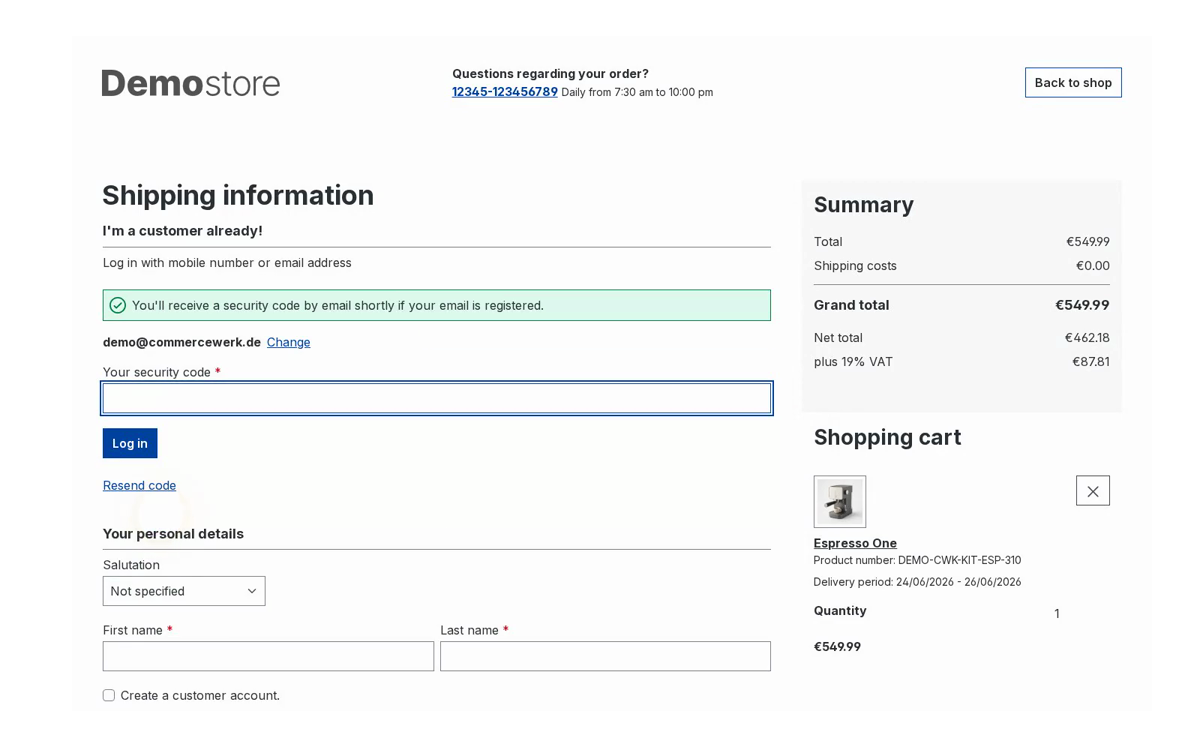The height and width of the screenshot is (750, 1200).
Task: Open the Espresso One product link
Action: tap(855, 543)
